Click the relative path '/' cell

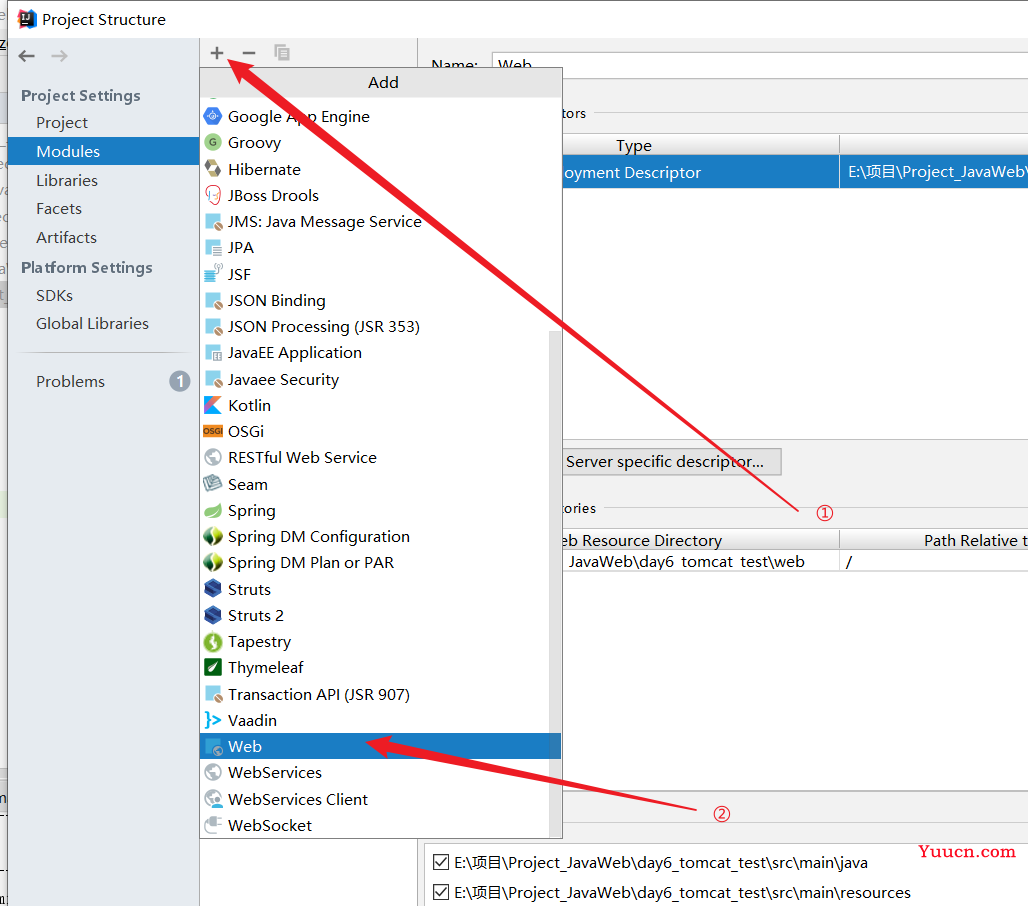pyautogui.click(x=934, y=561)
